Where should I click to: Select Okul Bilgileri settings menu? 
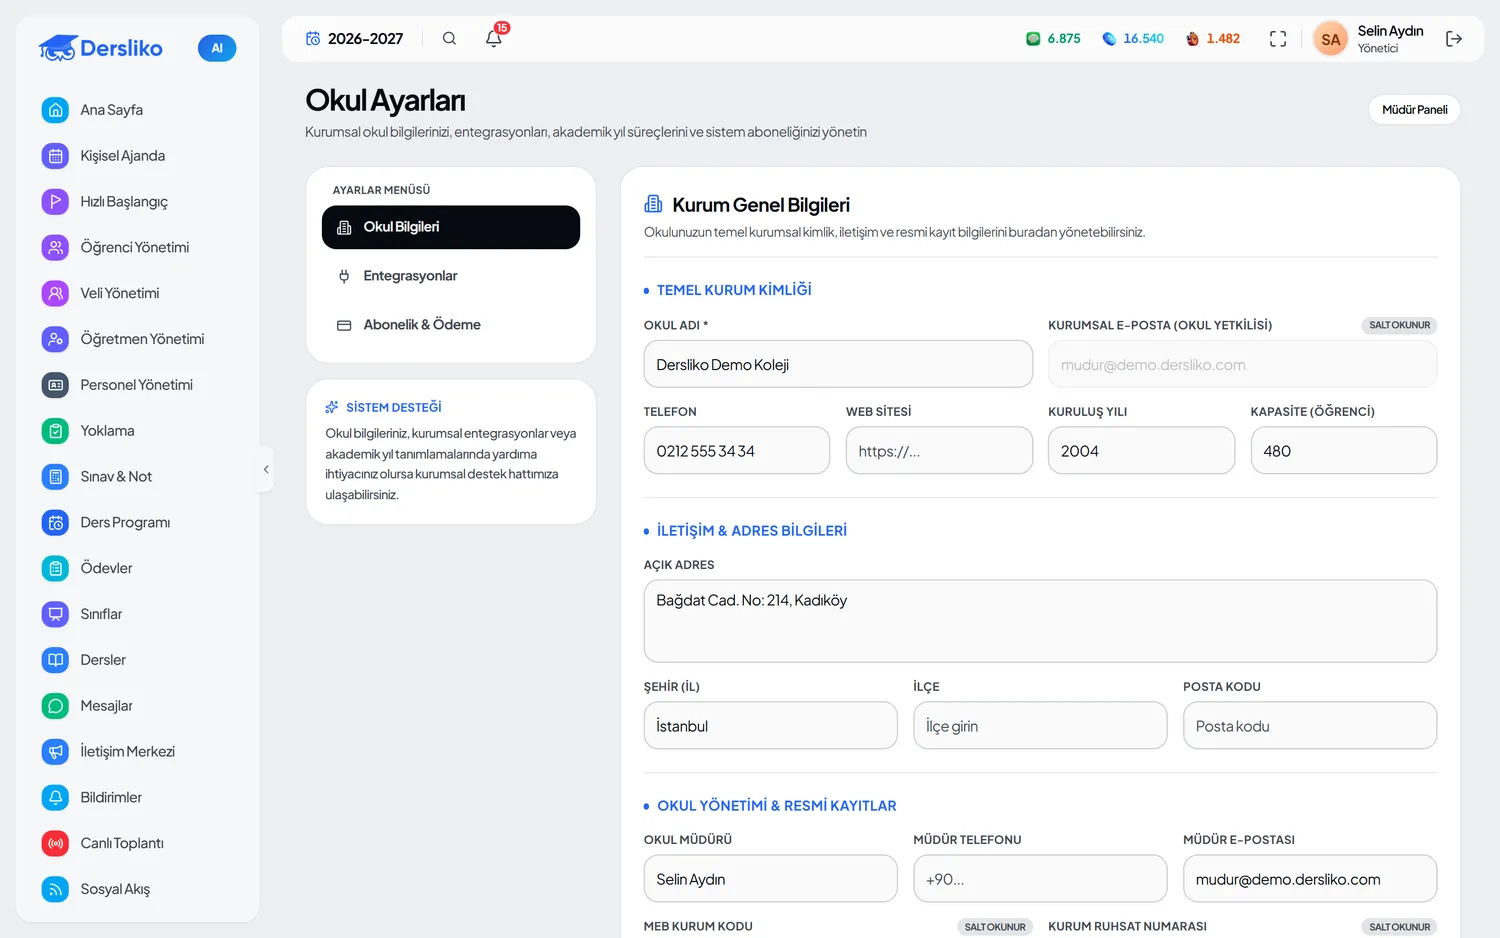tap(451, 227)
